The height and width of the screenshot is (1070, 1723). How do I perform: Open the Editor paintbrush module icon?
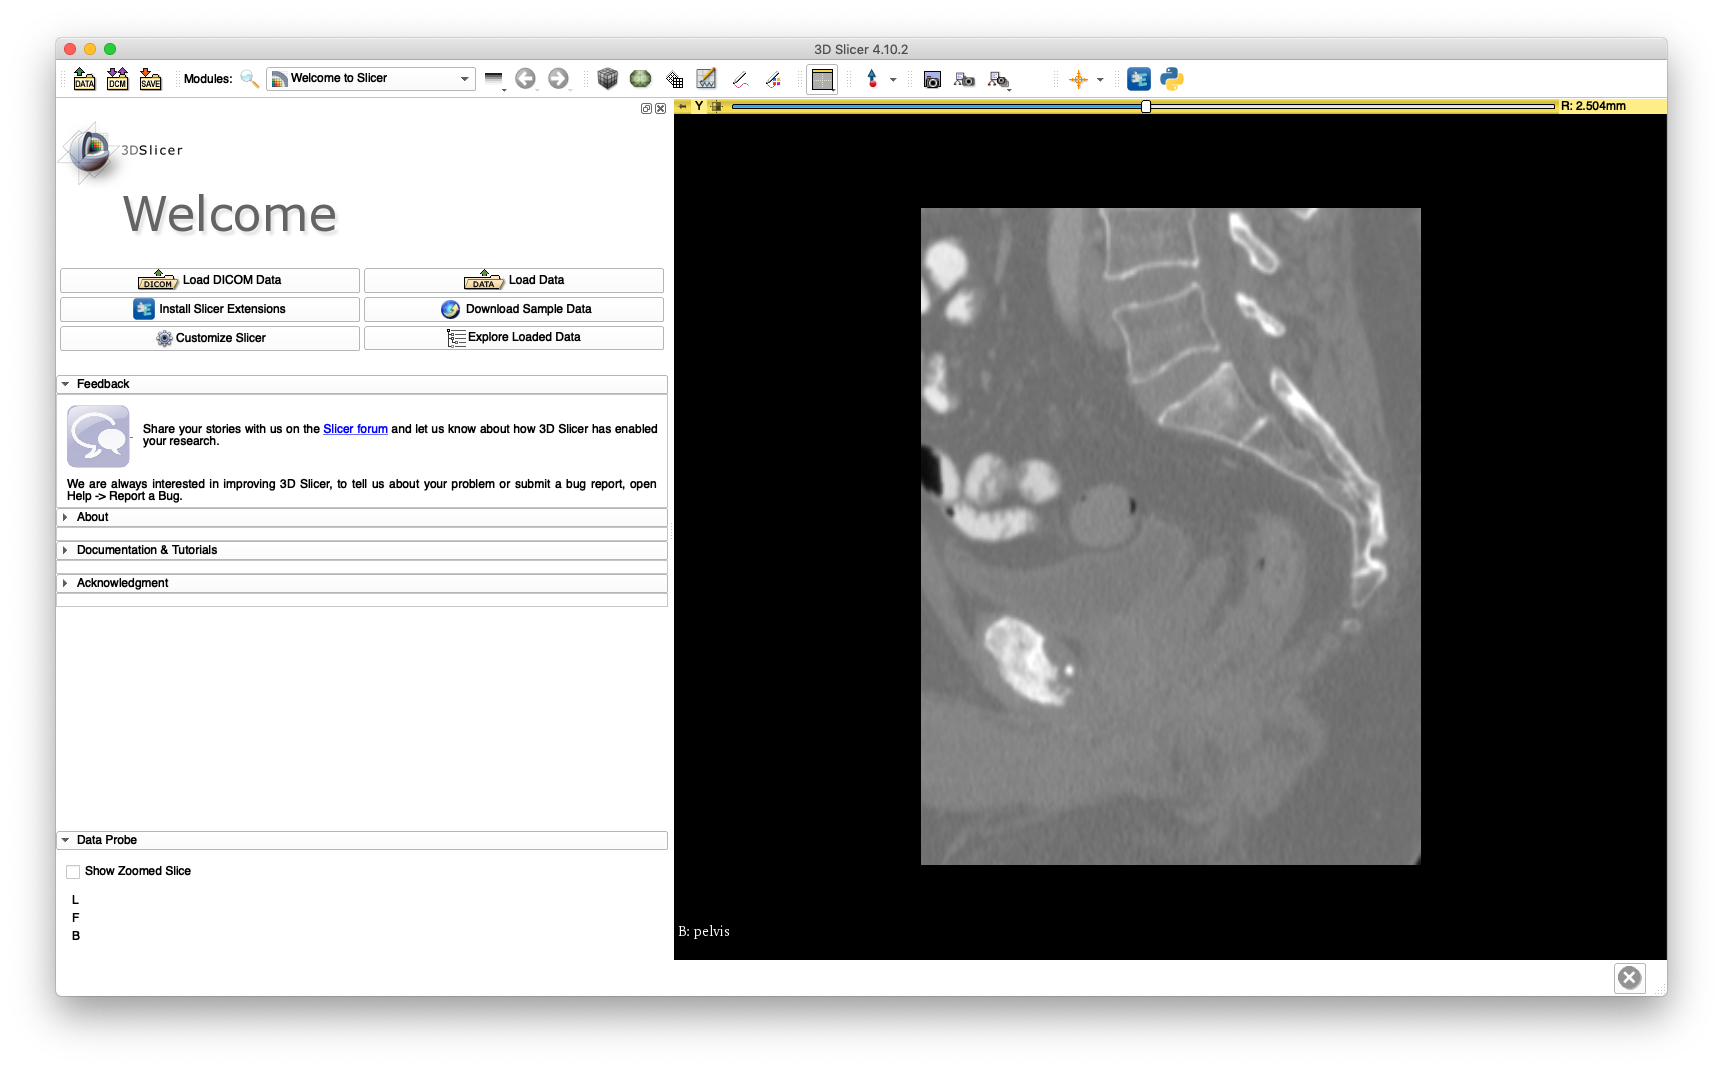(x=773, y=79)
